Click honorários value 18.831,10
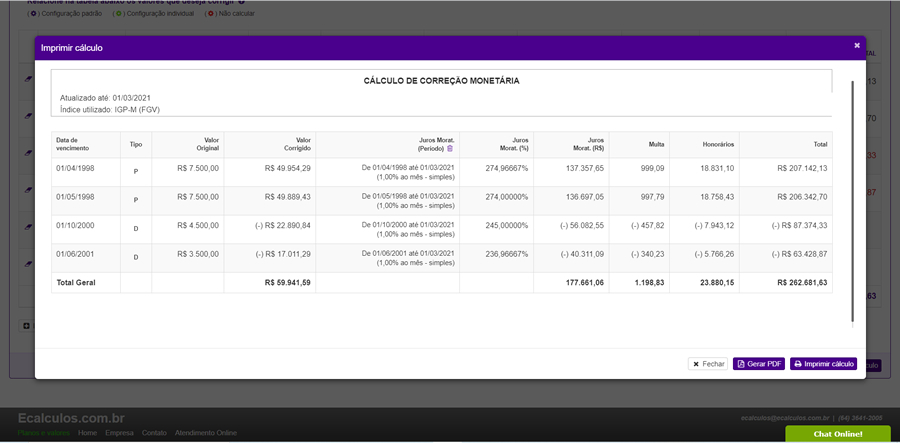 (718, 168)
